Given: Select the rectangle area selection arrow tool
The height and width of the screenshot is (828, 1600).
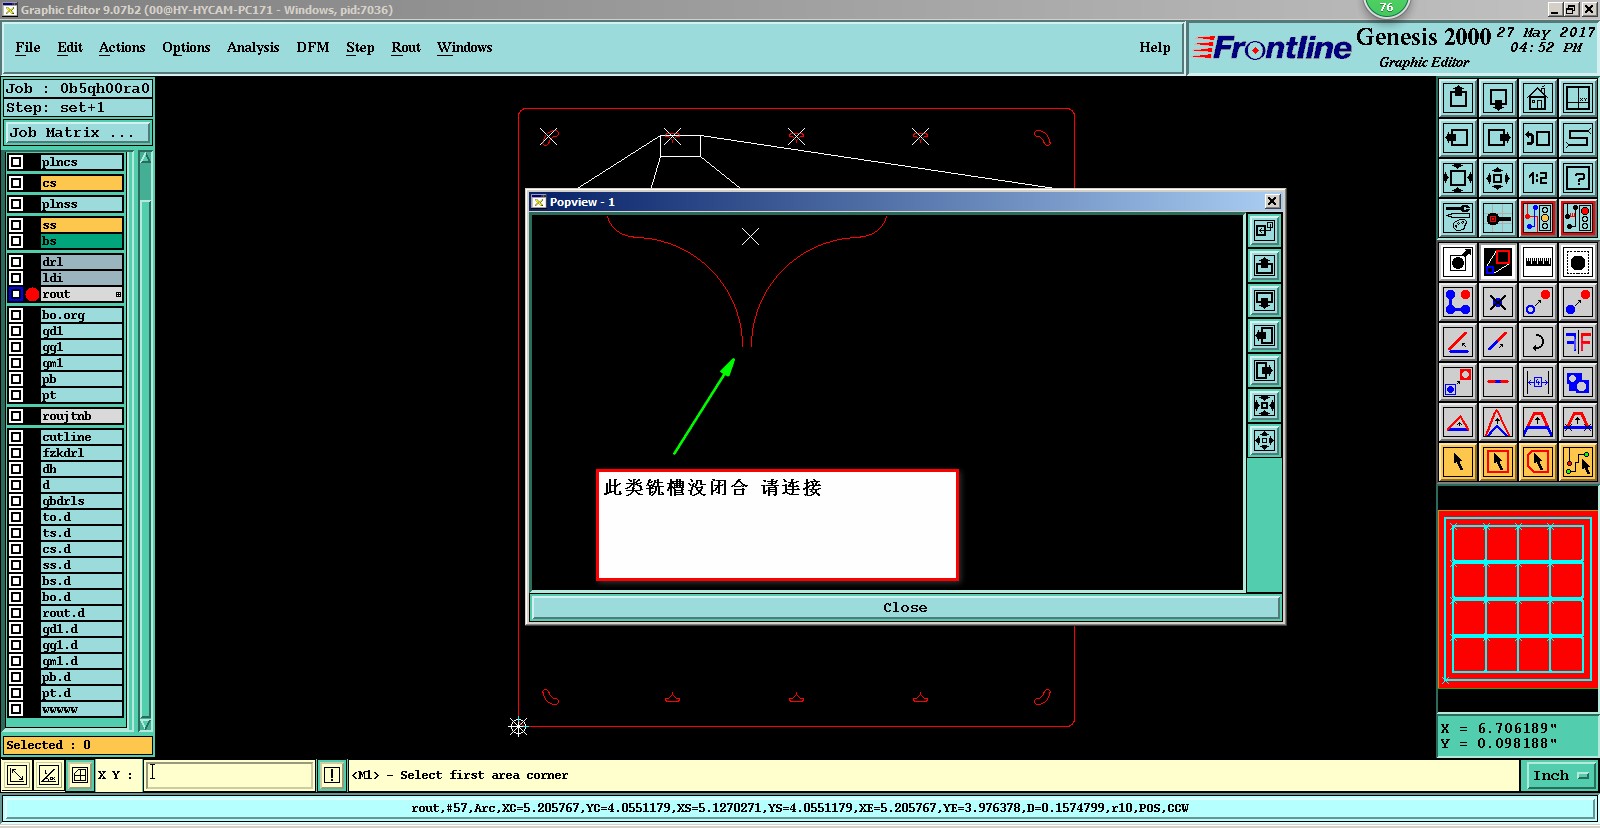Looking at the screenshot, I should (x=1498, y=462).
